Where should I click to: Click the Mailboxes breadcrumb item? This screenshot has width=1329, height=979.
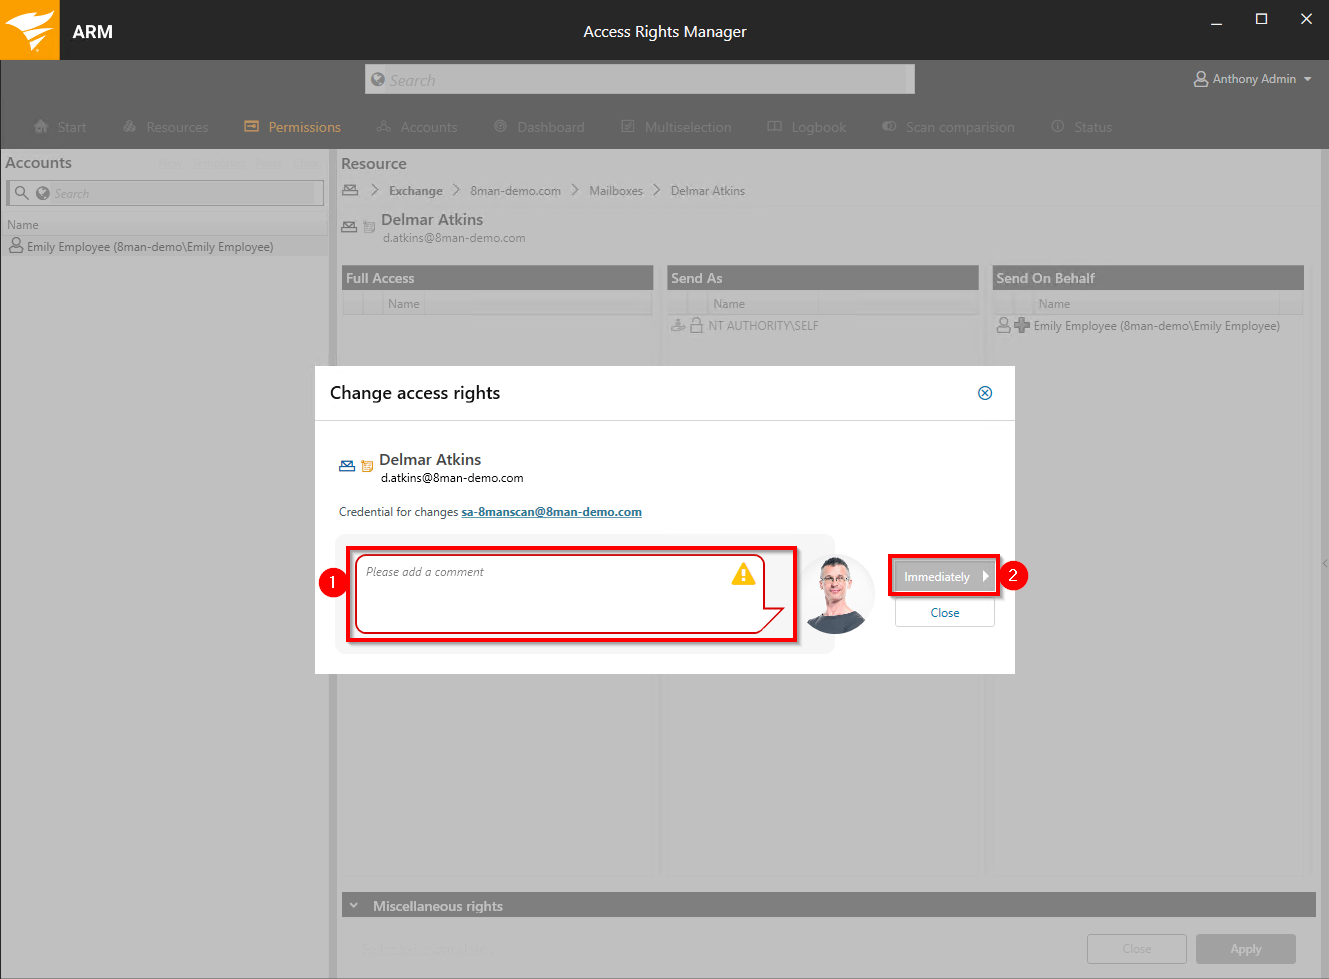point(615,191)
